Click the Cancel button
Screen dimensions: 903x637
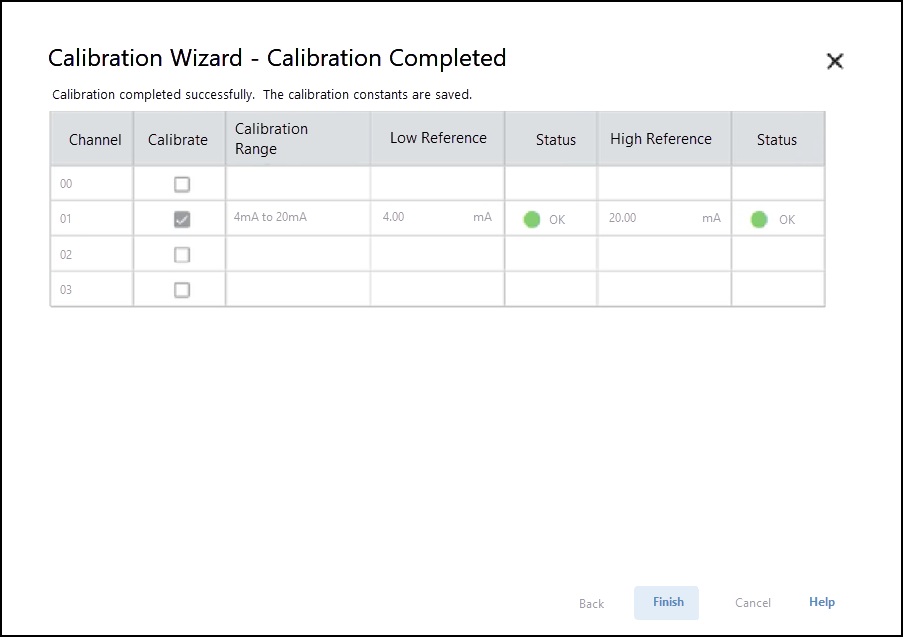click(752, 603)
